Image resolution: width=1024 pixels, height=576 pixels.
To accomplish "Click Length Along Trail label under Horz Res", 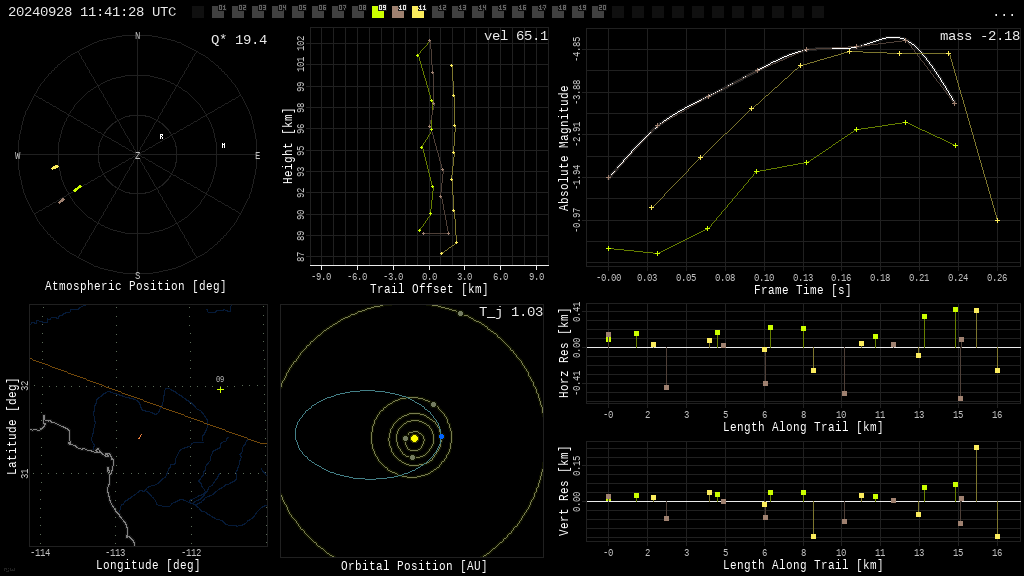I will point(803,426).
